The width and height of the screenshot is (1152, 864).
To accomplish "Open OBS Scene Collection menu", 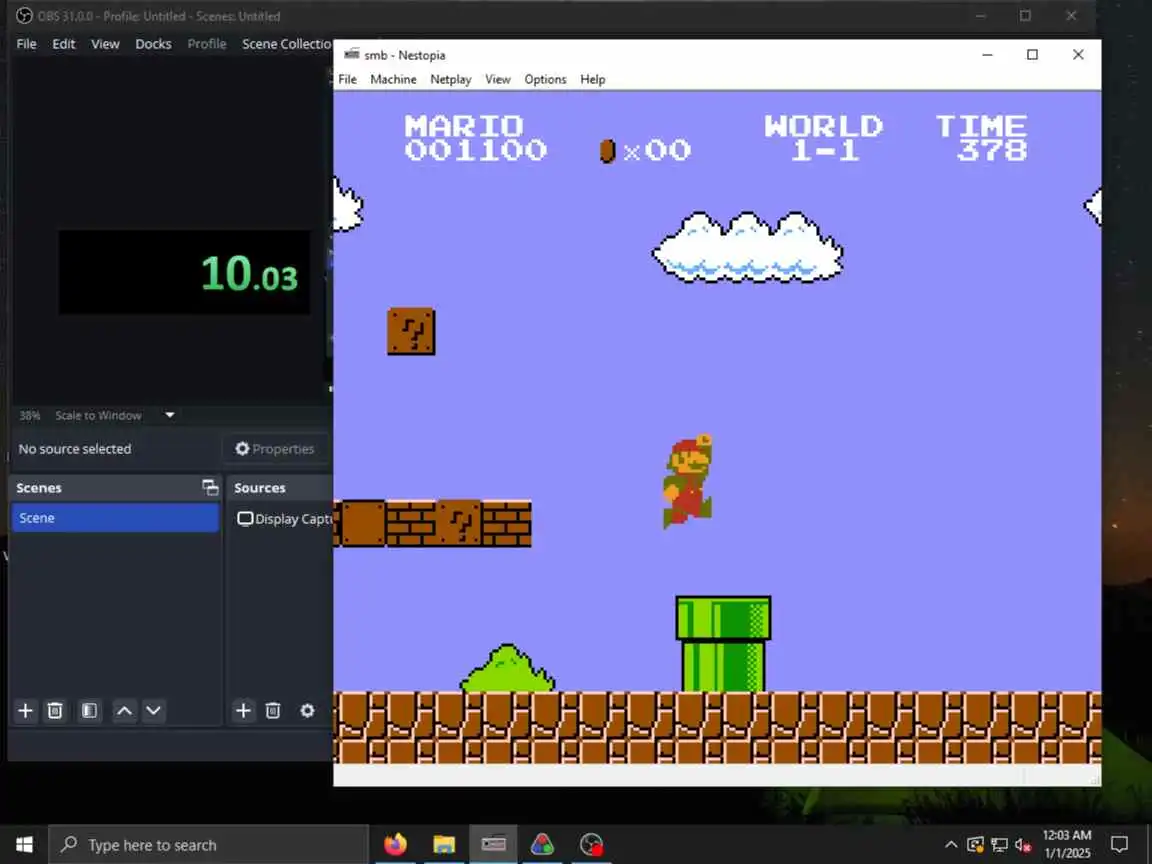I will (x=287, y=44).
